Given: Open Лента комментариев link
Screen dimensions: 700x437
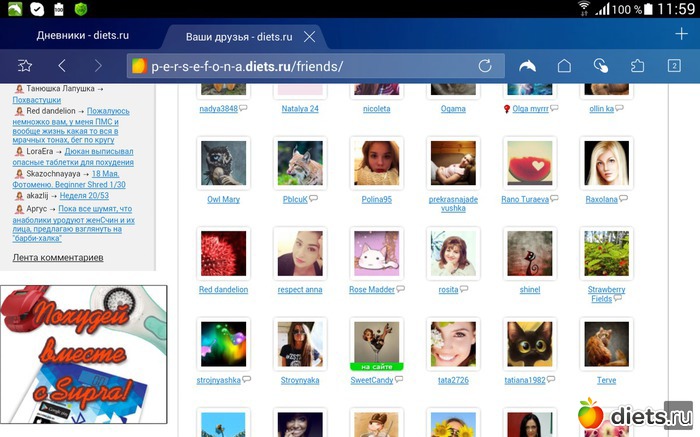Looking at the screenshot, I should 57,258.
